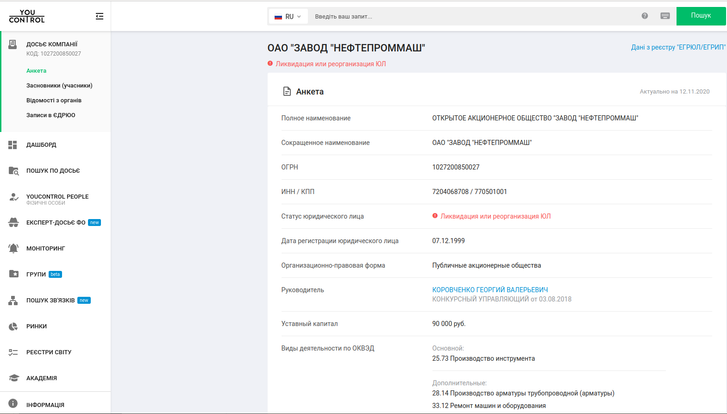
Task: Go to ДАШБОРД menu item
Action: tap(41, 145)
